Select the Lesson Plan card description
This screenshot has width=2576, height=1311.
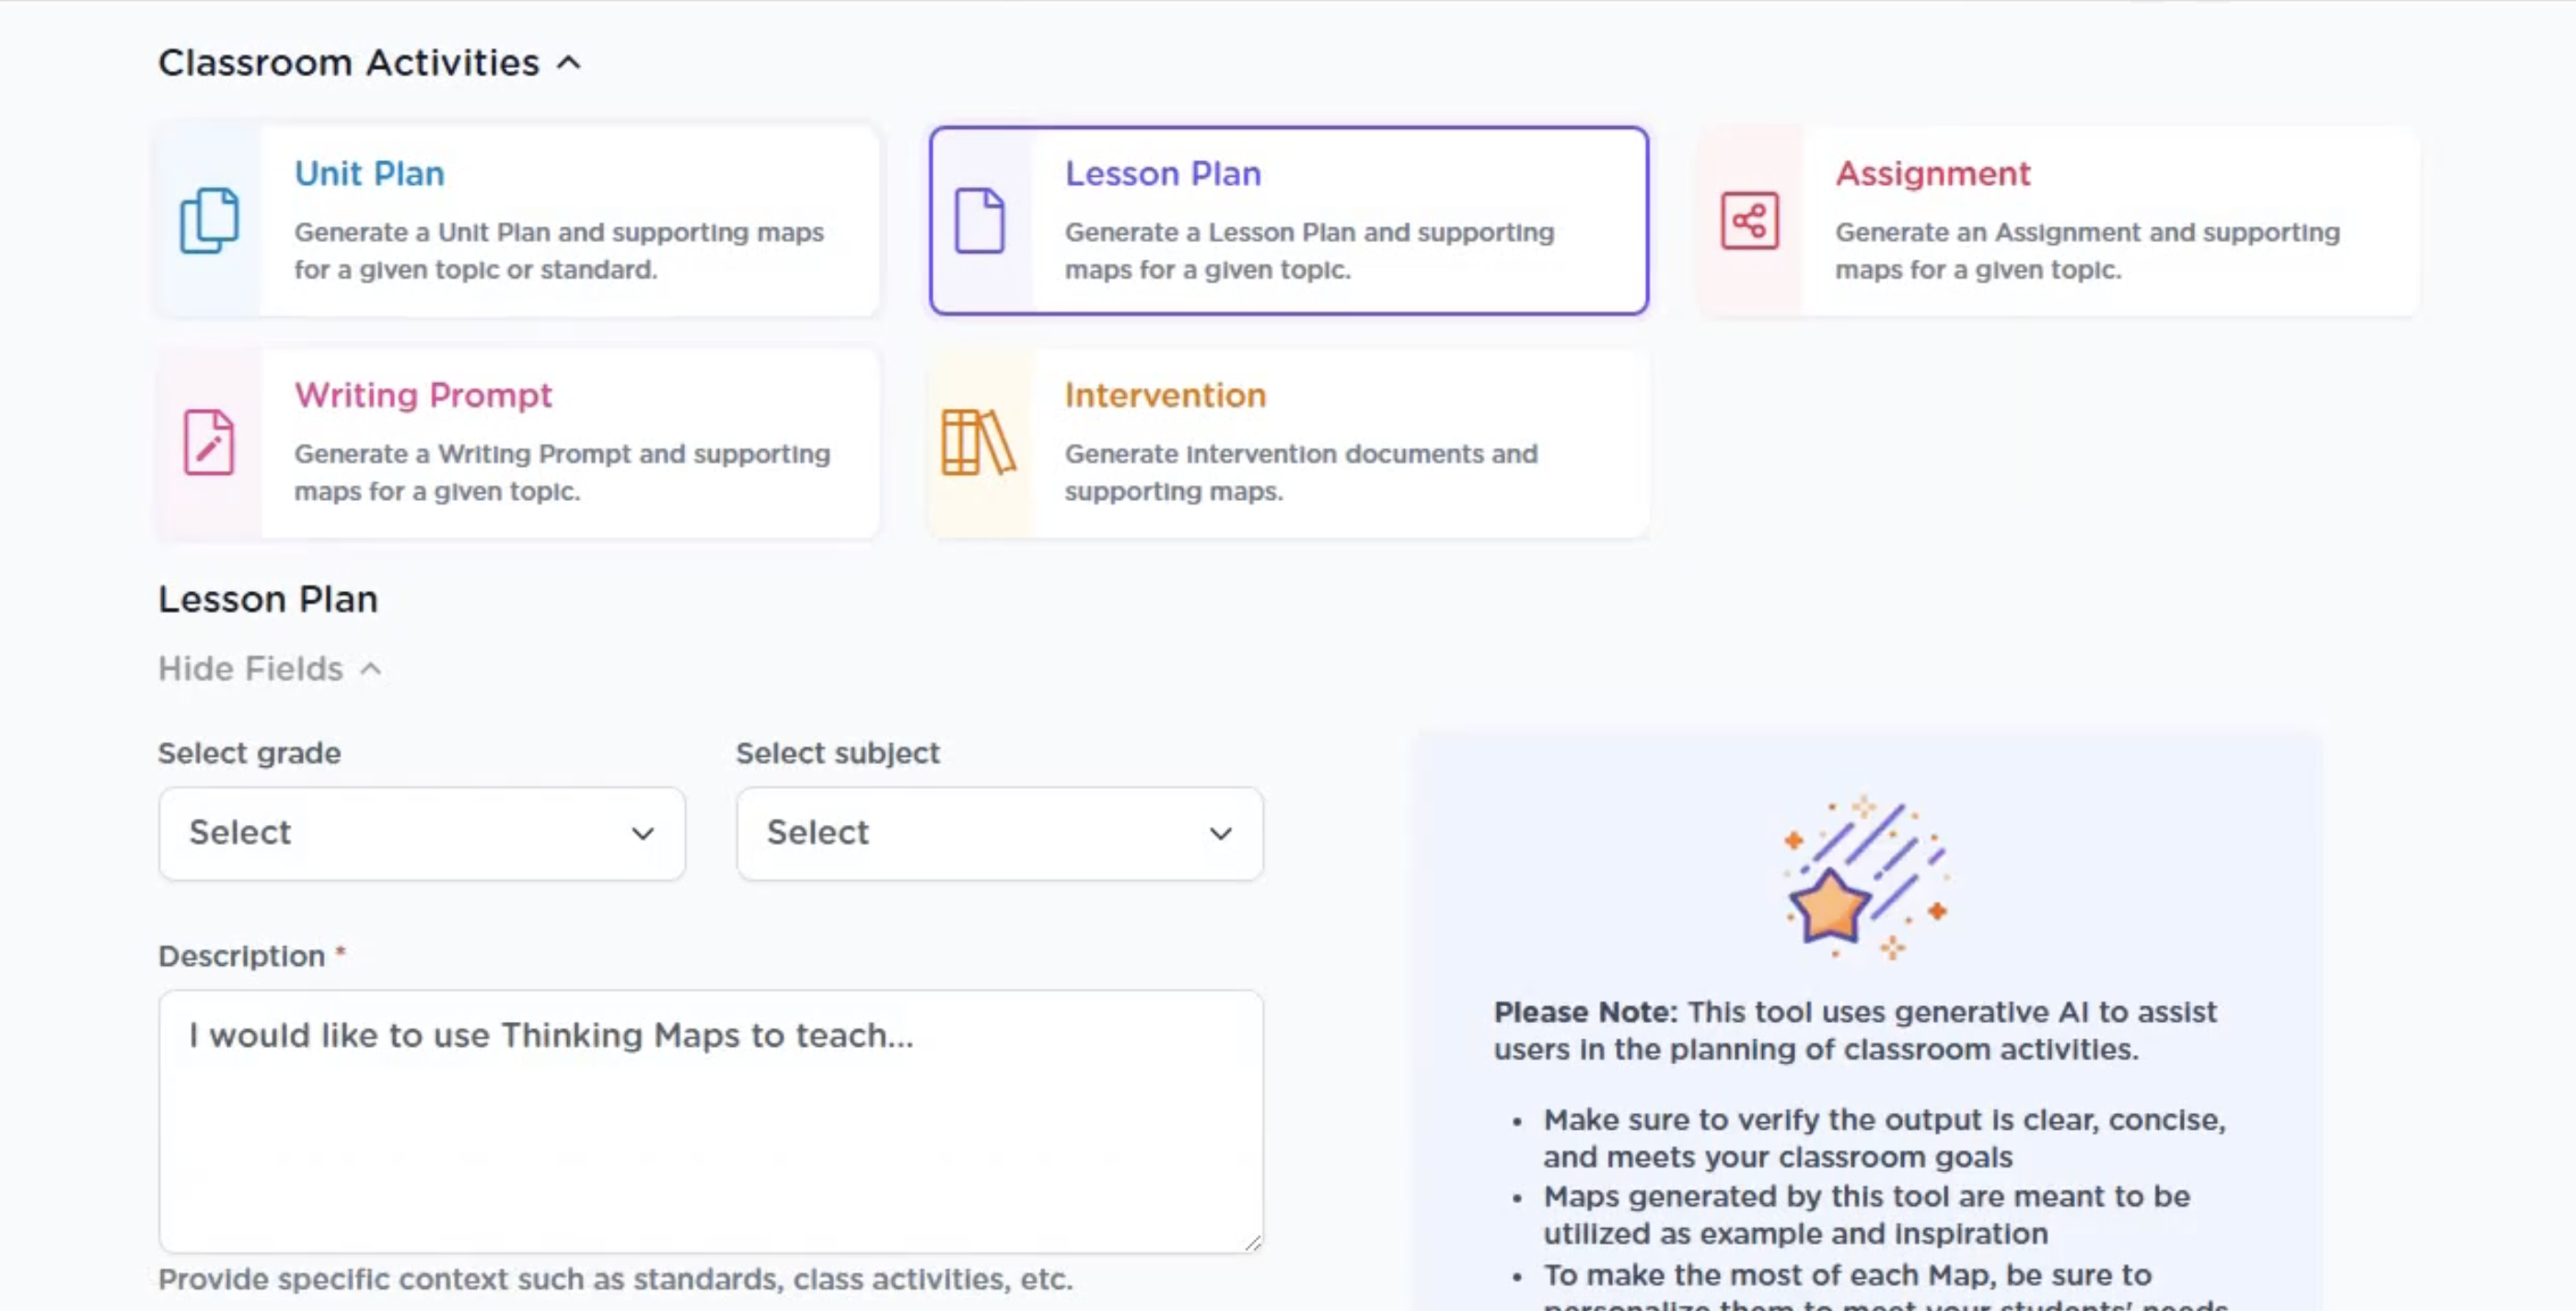1309,250
